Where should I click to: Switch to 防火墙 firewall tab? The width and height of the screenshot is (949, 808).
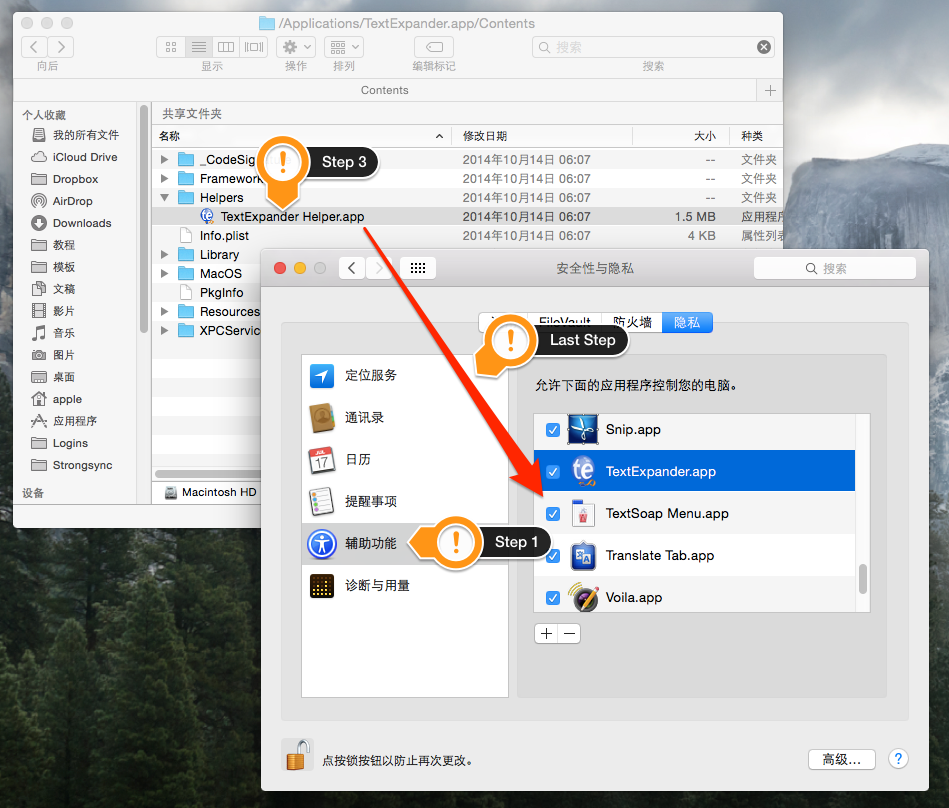point(632,322)
